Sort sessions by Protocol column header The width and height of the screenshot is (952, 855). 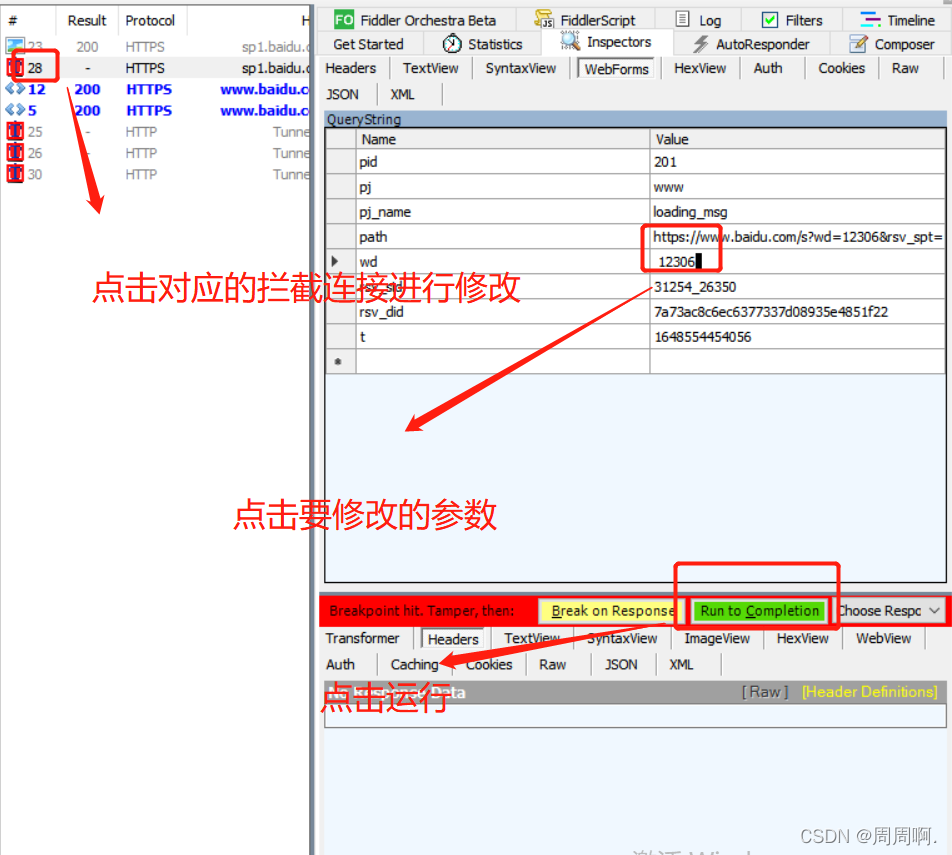point(151,21)
